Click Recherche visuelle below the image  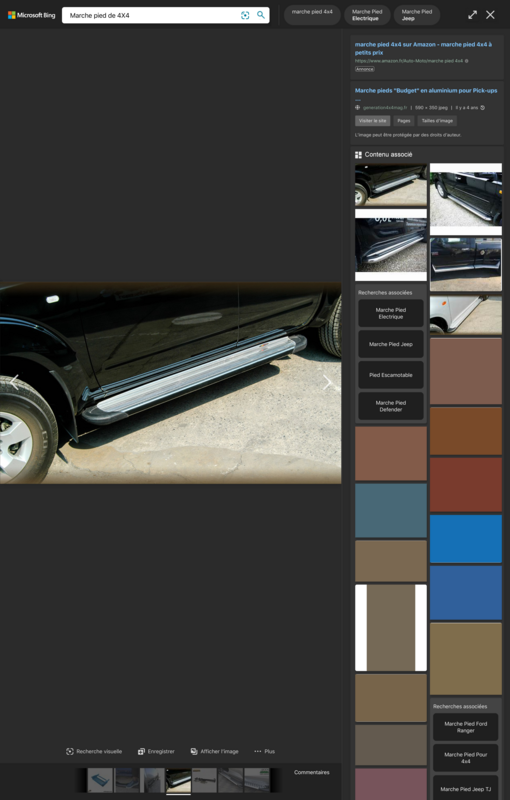(94, 751)
